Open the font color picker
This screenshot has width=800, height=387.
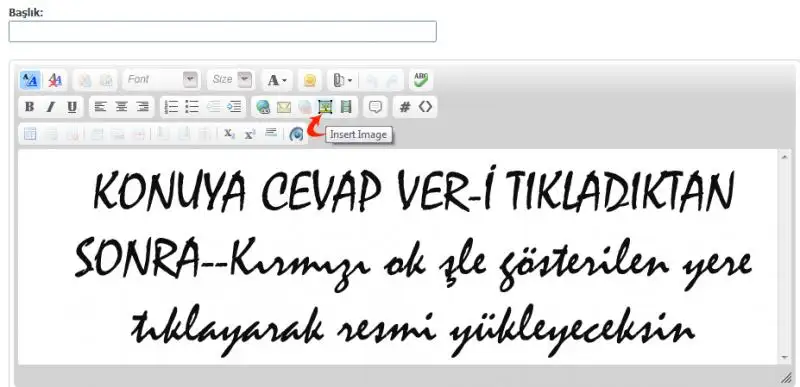[277, 80]
